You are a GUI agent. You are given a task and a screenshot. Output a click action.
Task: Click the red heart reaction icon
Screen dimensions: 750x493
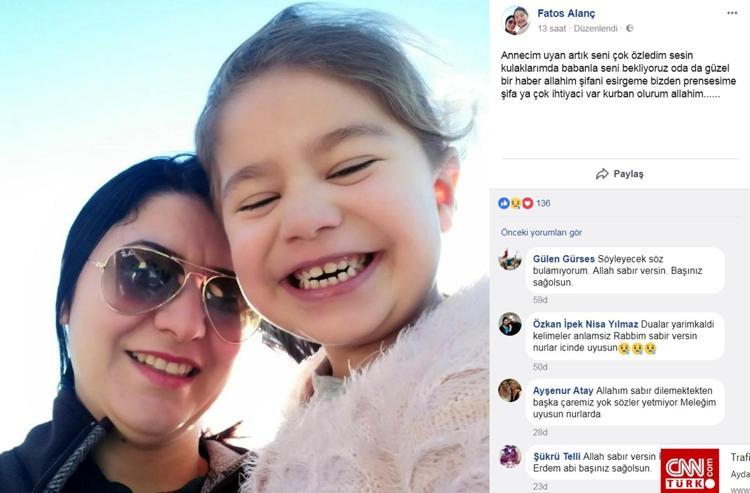click(x=527, y=203)
